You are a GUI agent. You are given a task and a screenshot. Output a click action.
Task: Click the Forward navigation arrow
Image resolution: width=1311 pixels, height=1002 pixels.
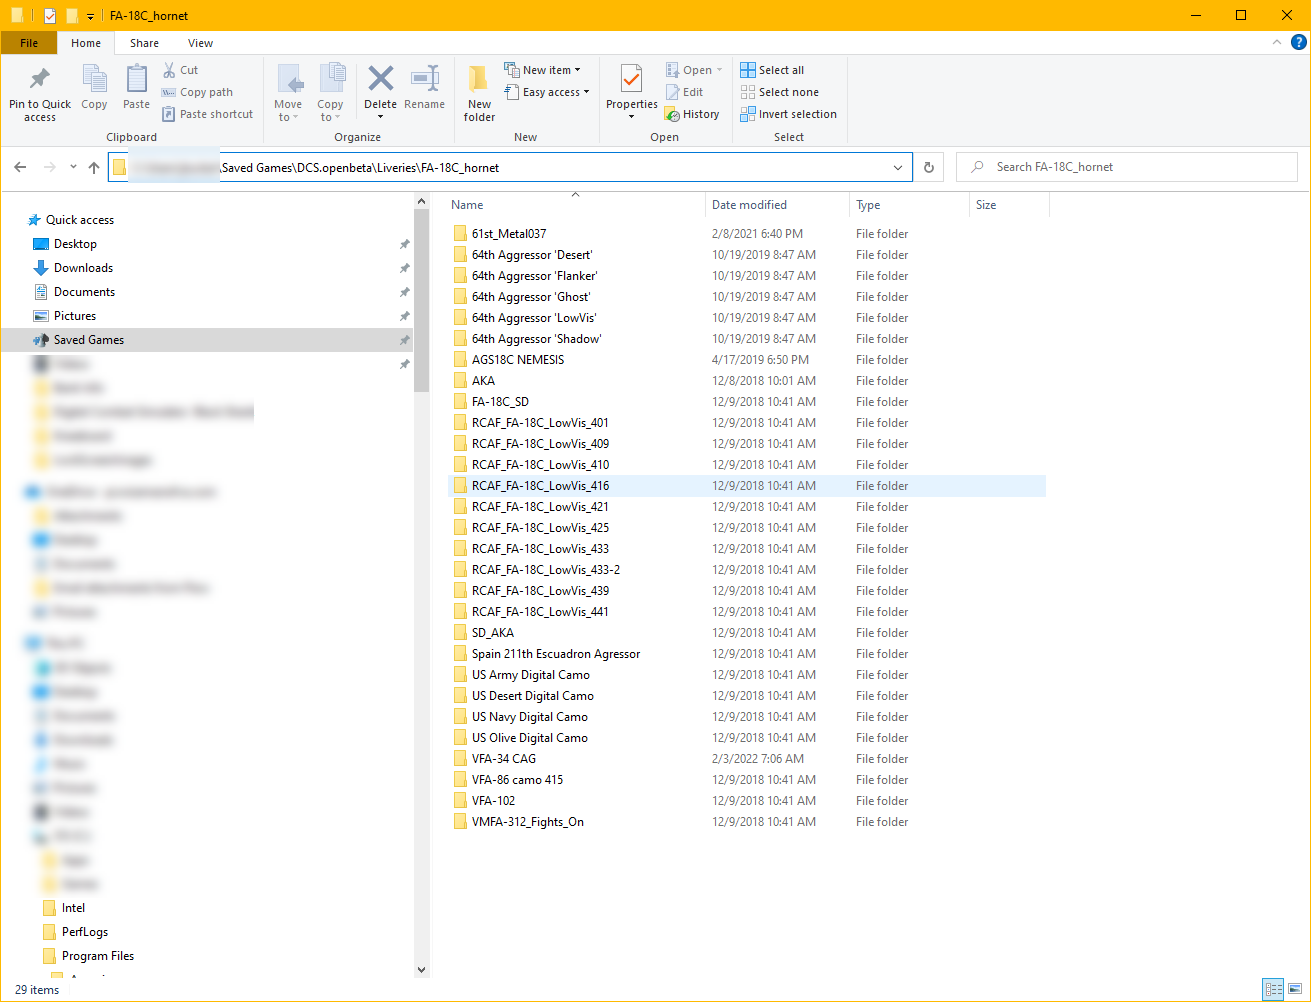pyautogui.click(x=49, y=167)
